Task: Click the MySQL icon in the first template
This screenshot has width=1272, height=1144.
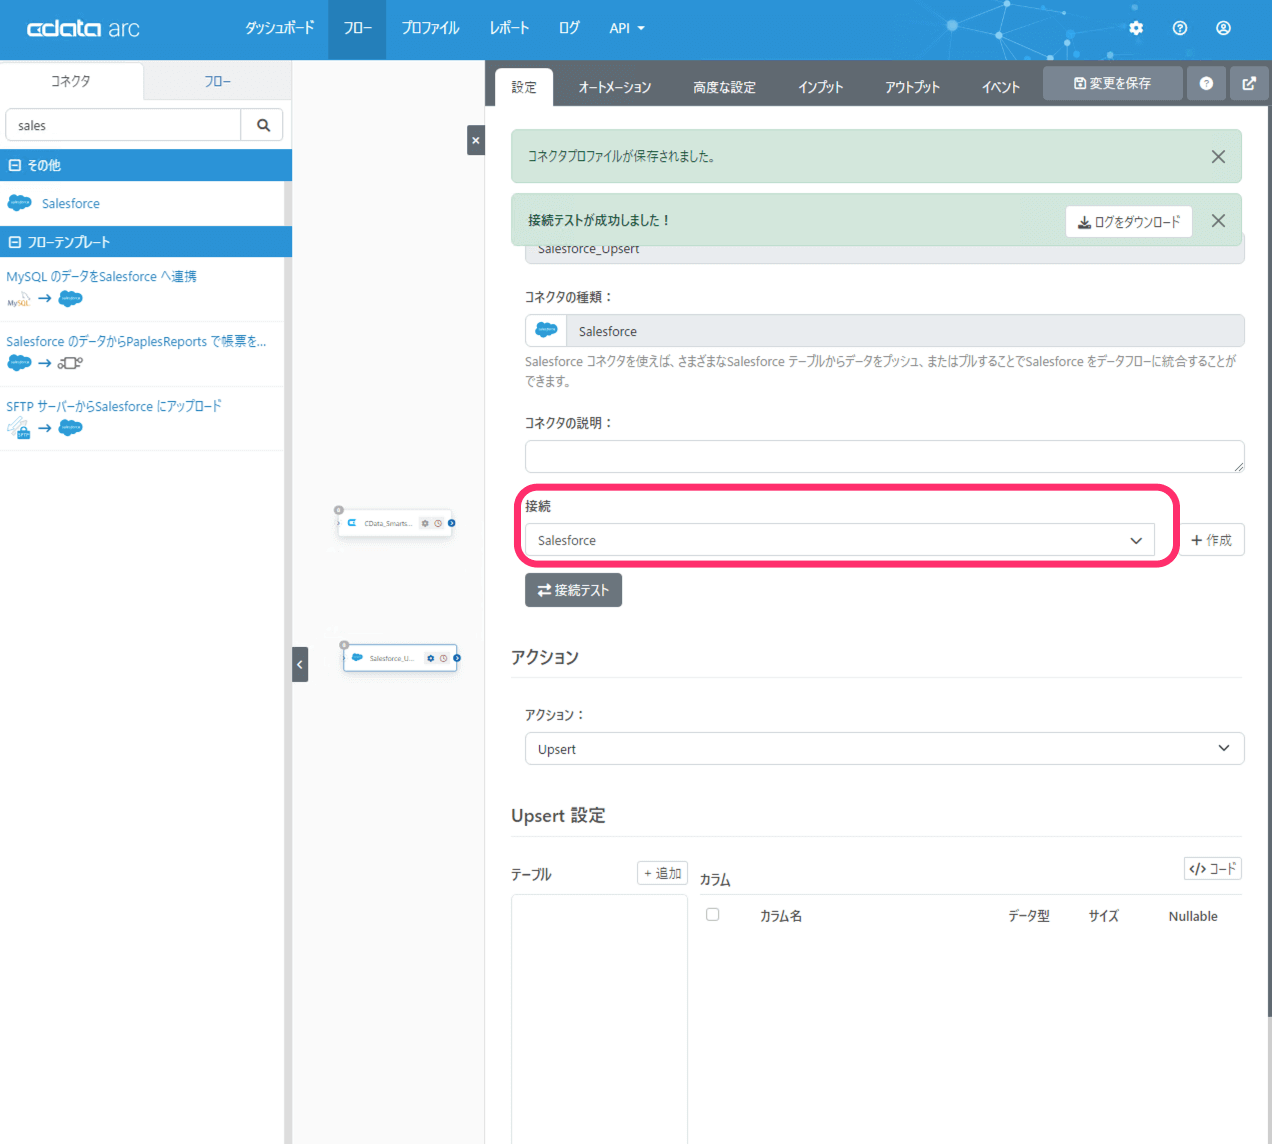Action: 18,299
